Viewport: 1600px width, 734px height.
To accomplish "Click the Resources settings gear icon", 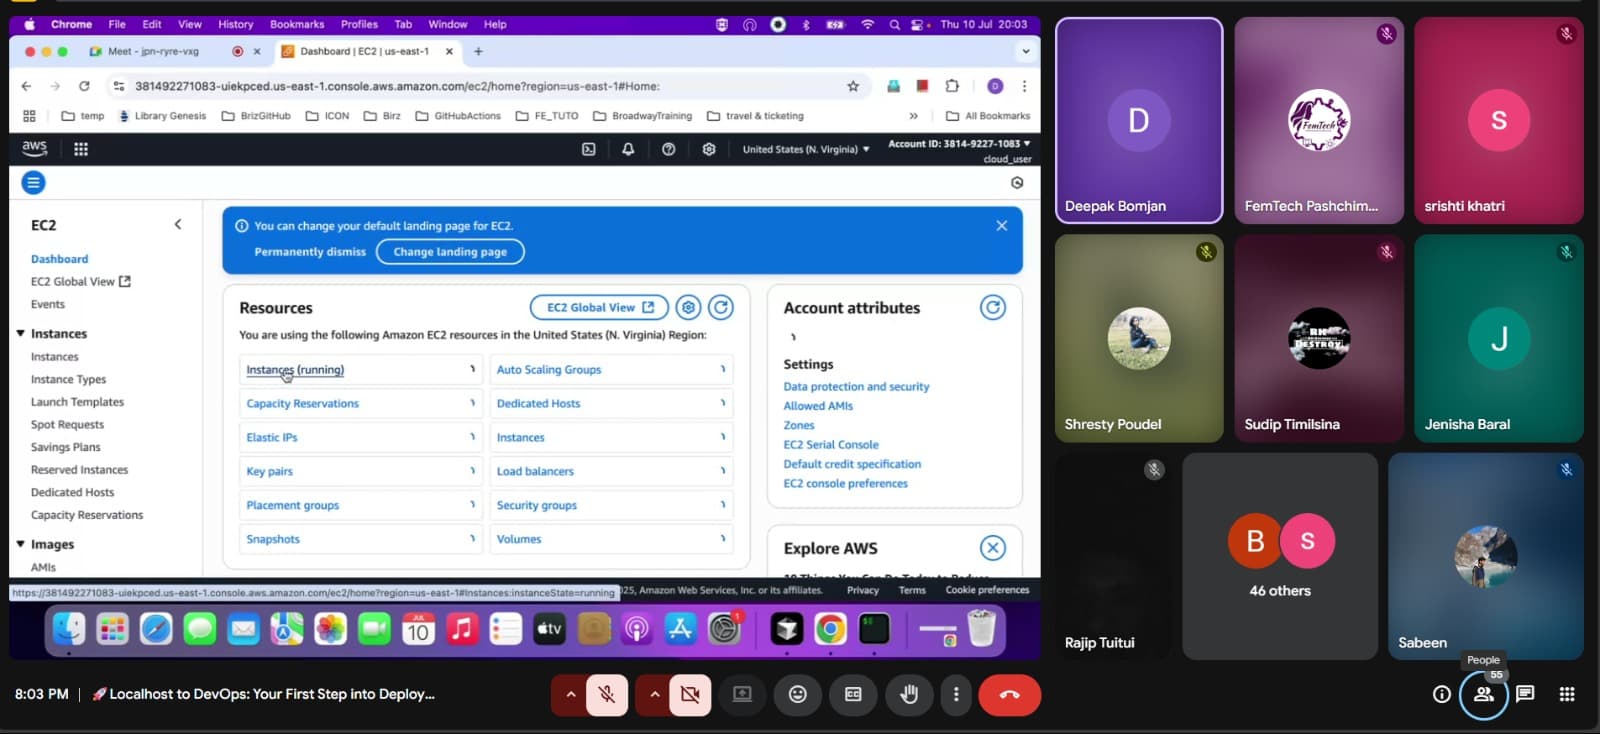I will pos(688,308).
